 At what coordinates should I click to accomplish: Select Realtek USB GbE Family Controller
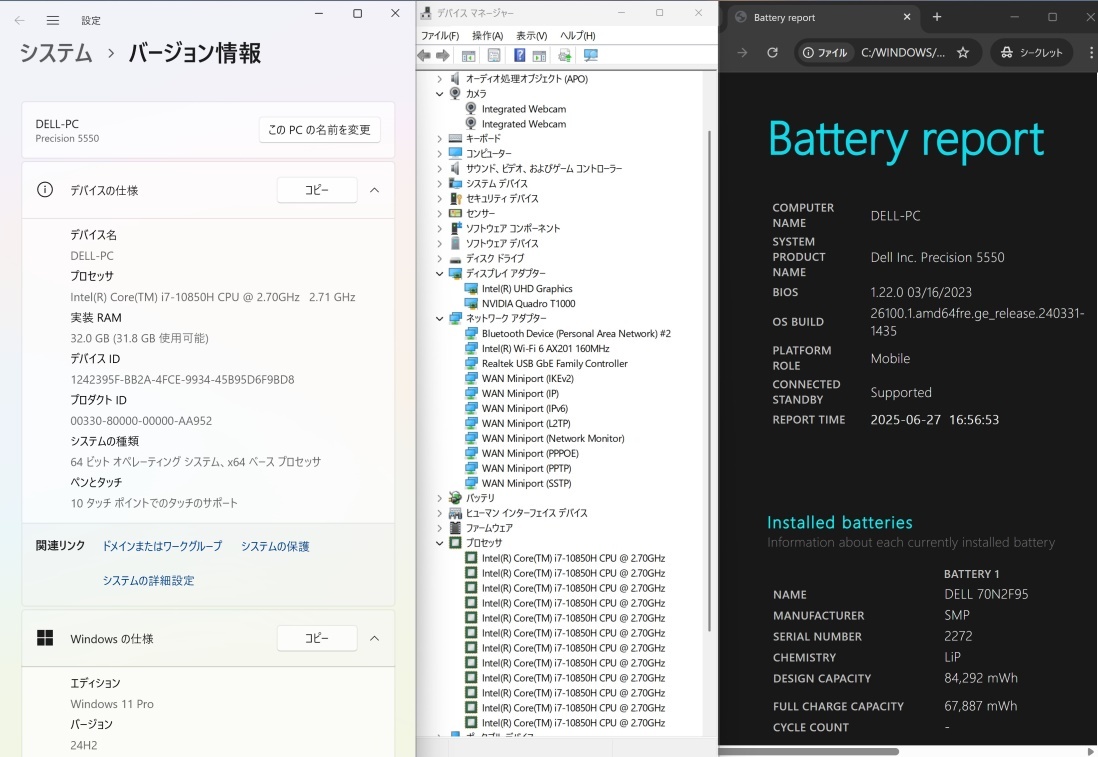pos(554,363)
